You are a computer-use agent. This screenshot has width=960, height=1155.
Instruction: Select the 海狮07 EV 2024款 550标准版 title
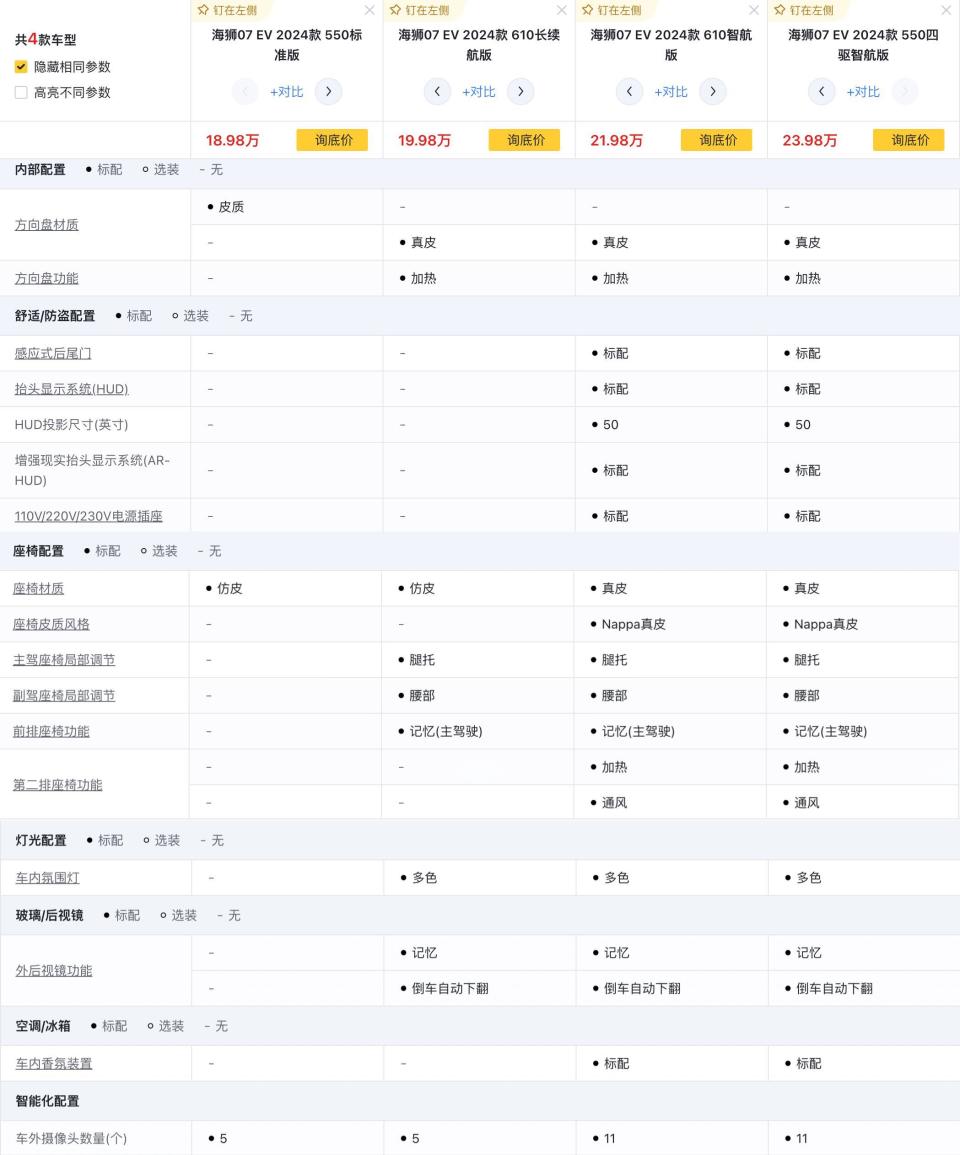click(x=287, y=45)
